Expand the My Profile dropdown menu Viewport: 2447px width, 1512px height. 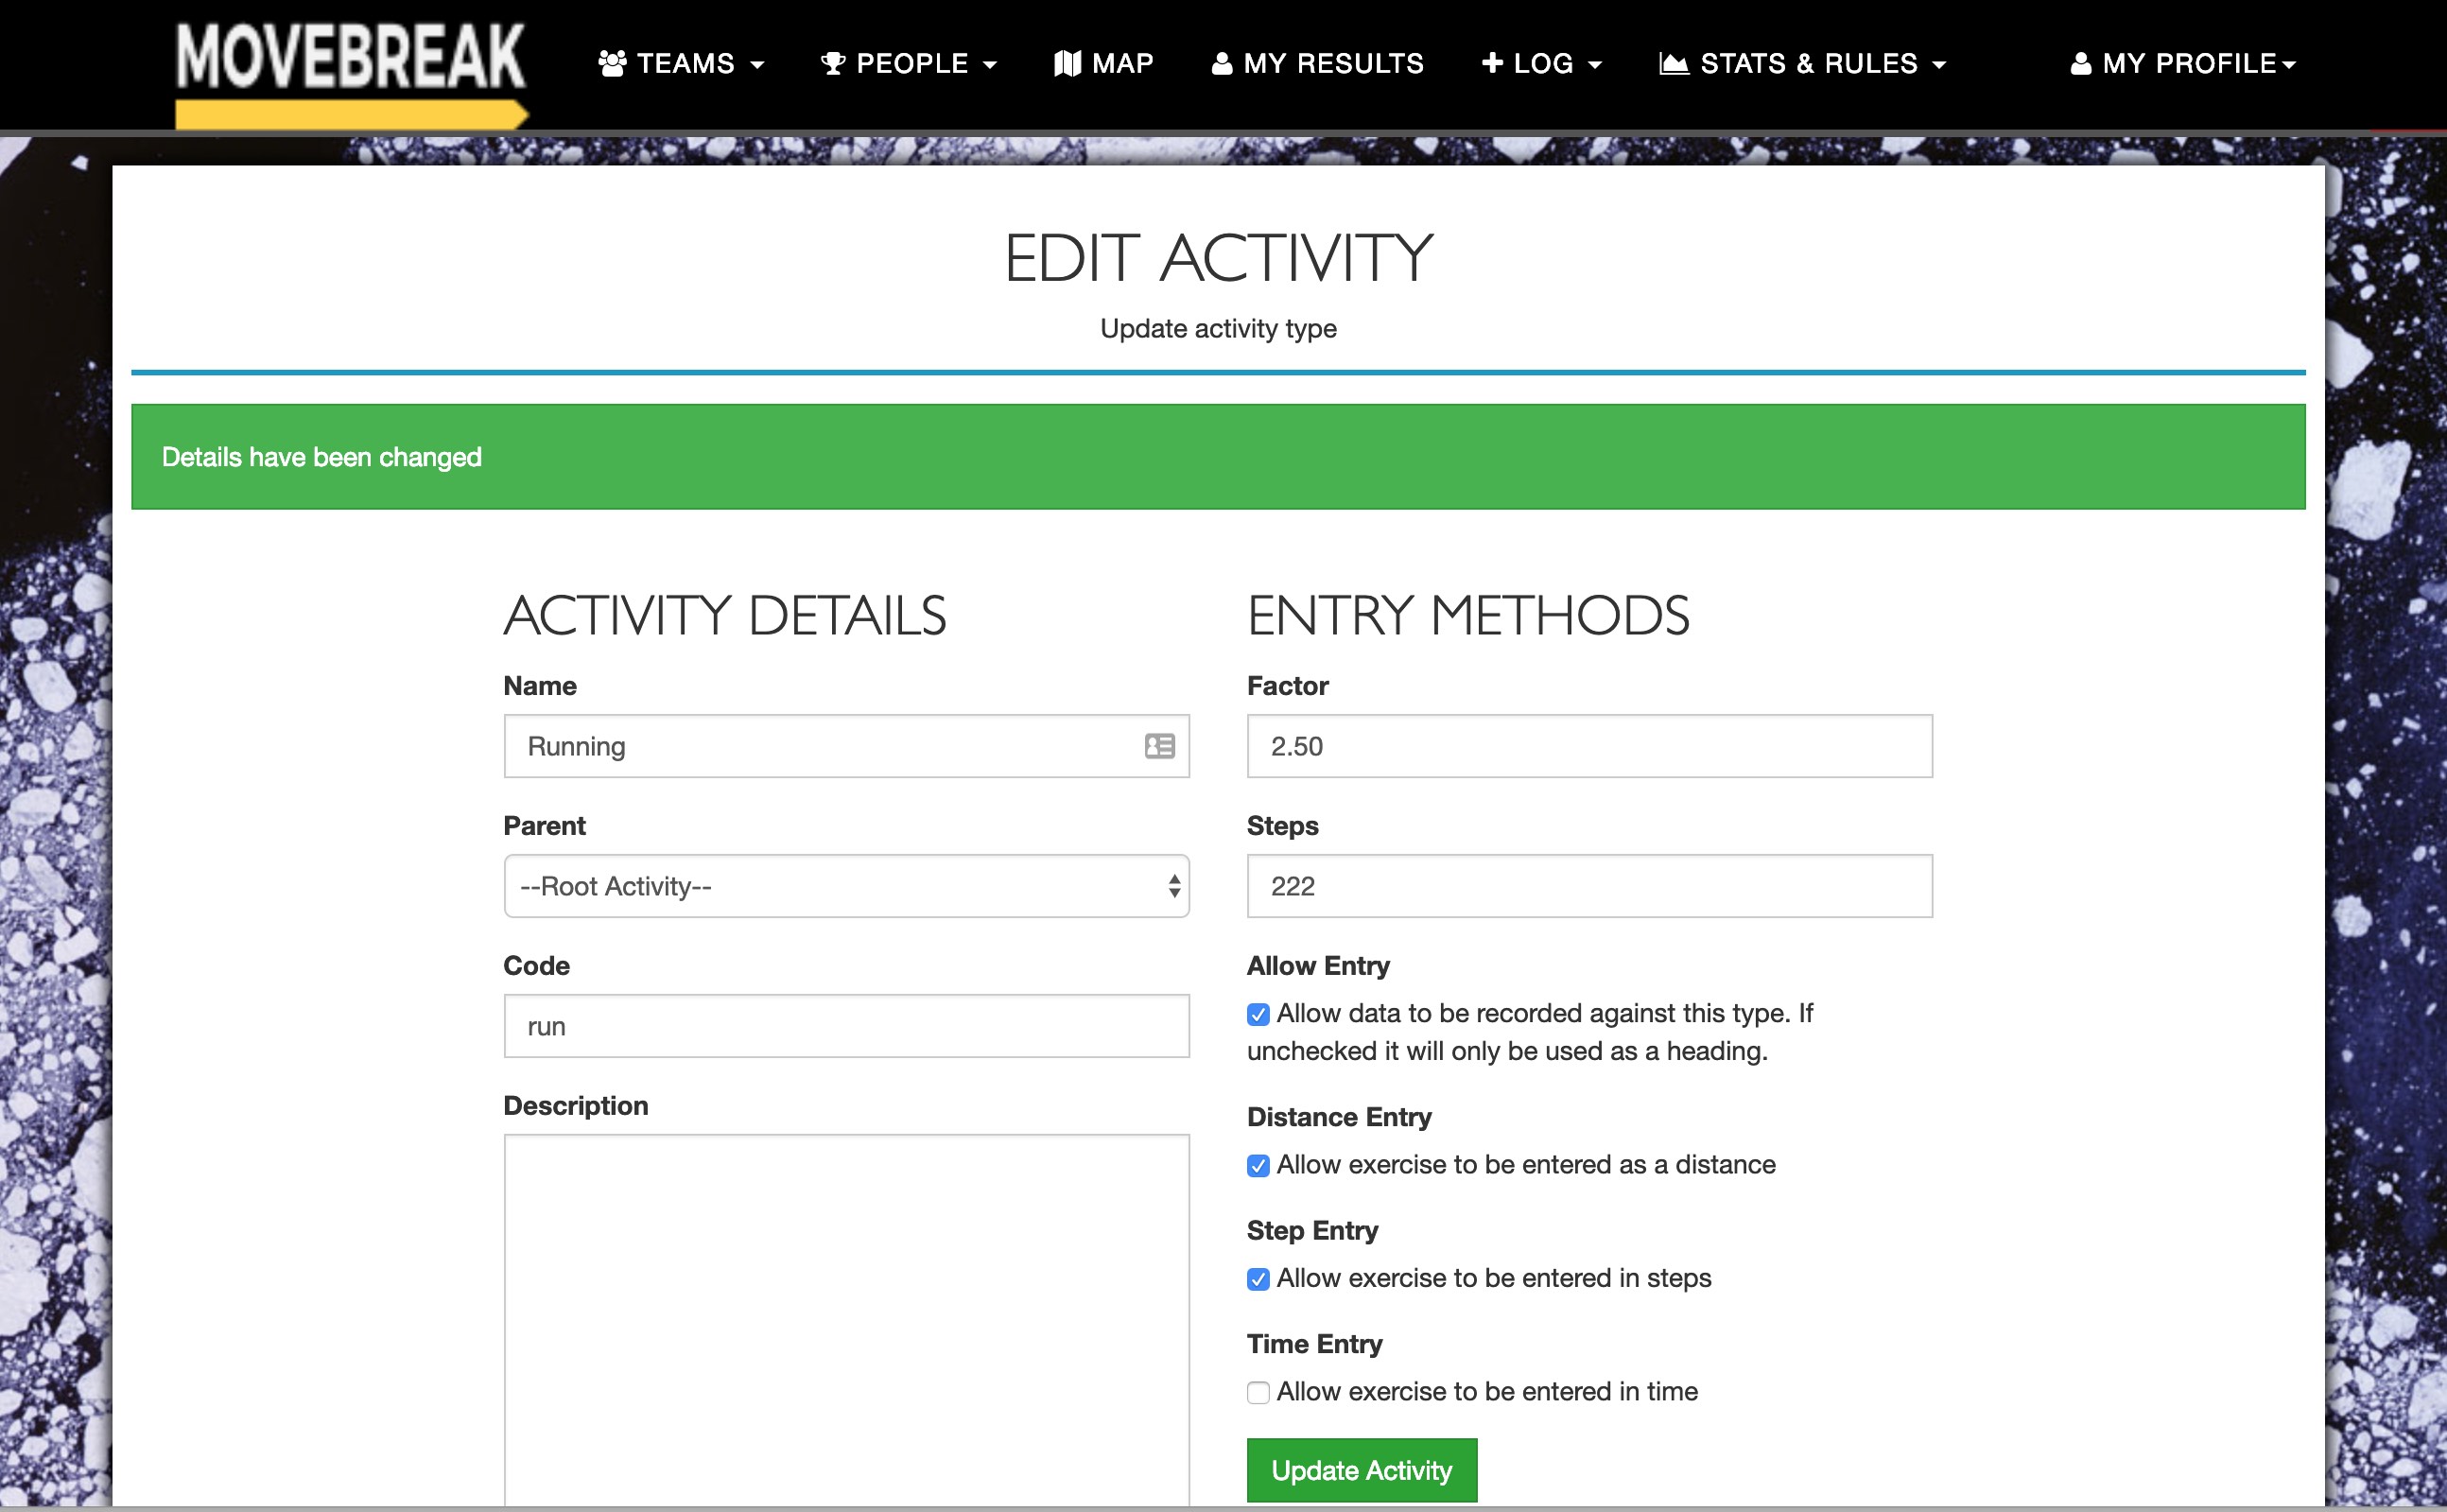pyautogui.click(x=2183, y=64)
